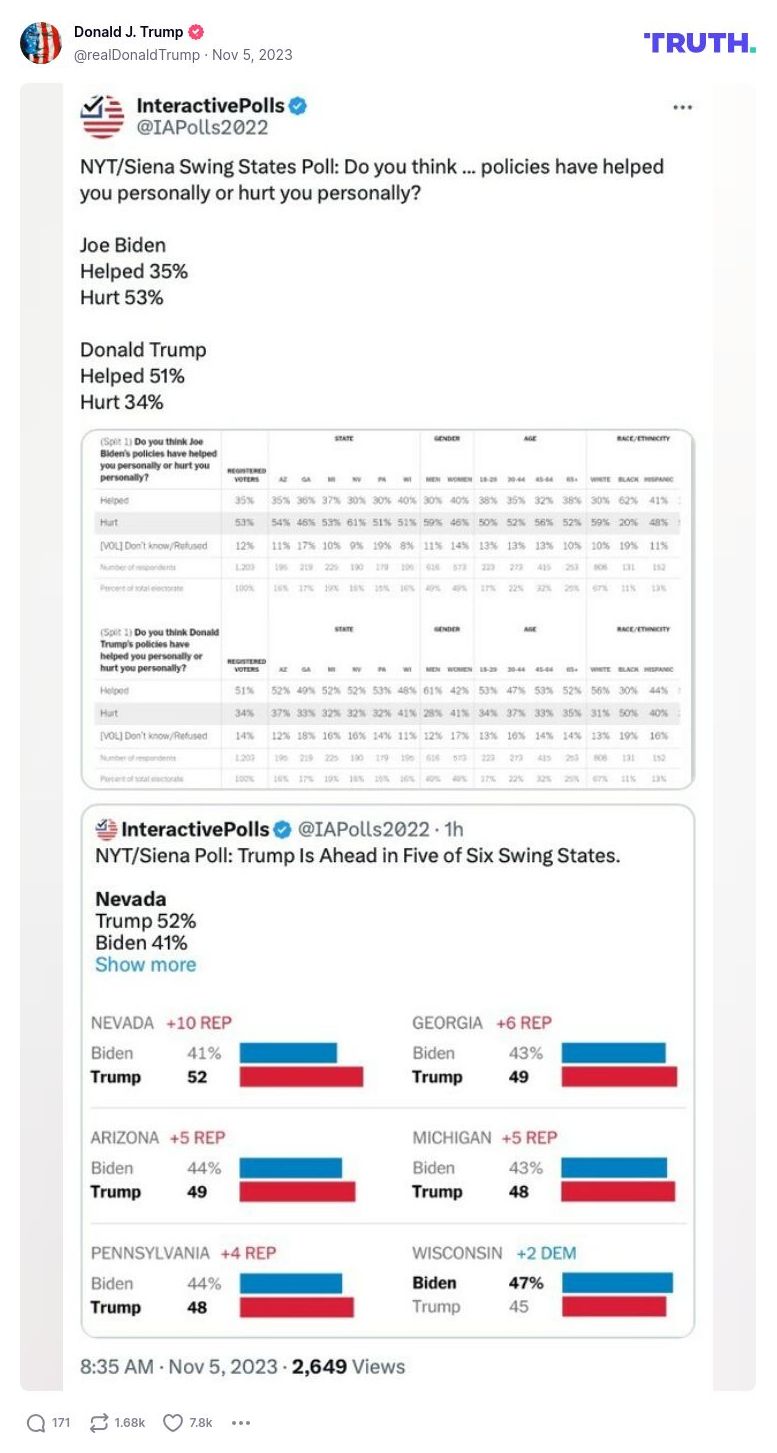
Task: Click the red verified badge by Trump's name
Action: pos(198,33)
